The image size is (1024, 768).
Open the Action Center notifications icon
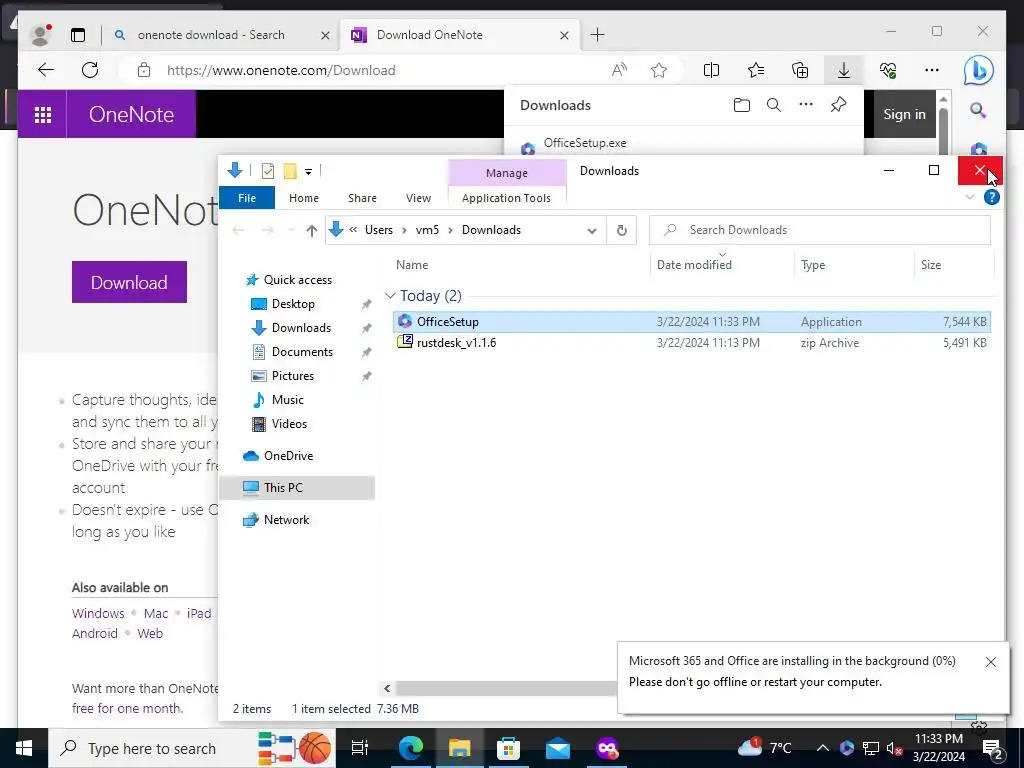tap(991, 748)
